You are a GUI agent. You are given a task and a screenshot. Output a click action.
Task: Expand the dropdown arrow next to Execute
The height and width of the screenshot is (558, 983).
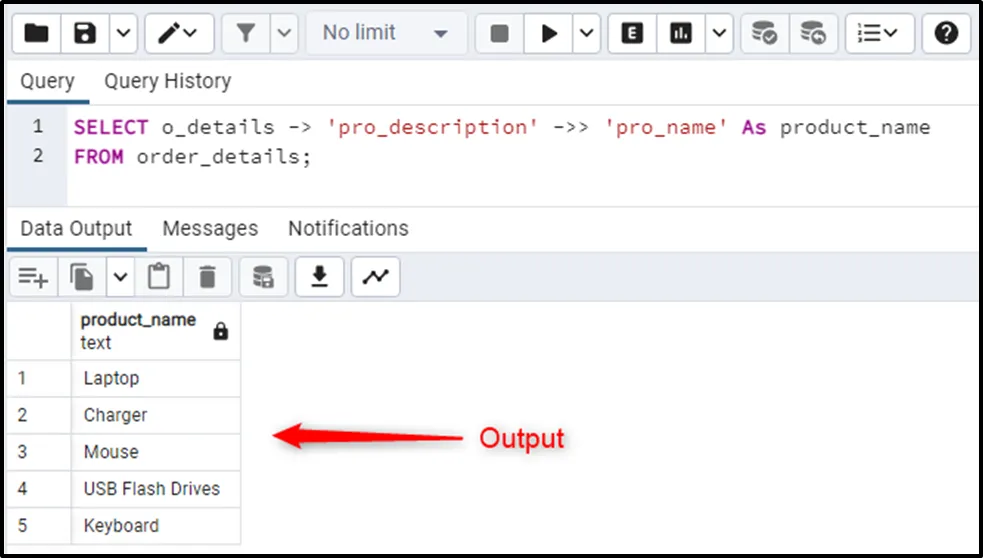click(x=585, y=33)
